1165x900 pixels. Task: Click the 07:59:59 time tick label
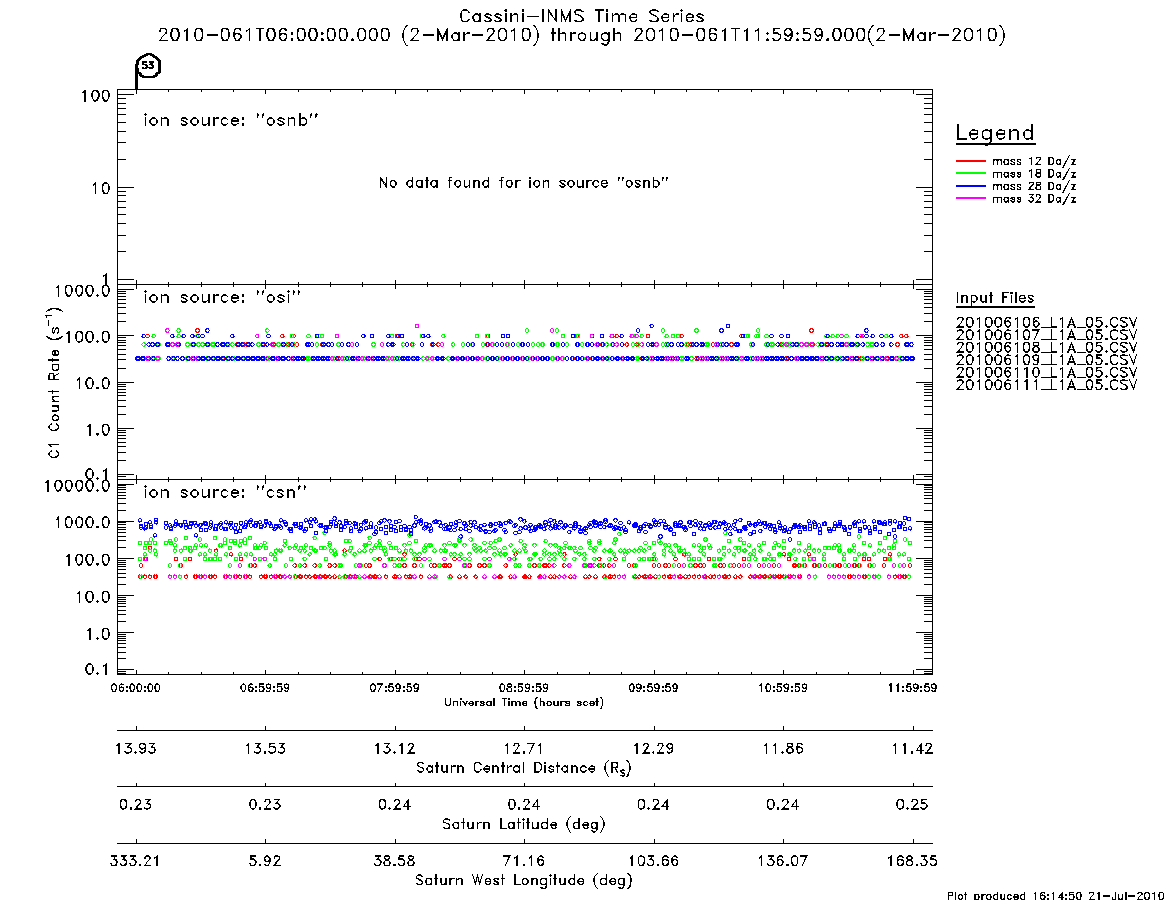[395, 688]
